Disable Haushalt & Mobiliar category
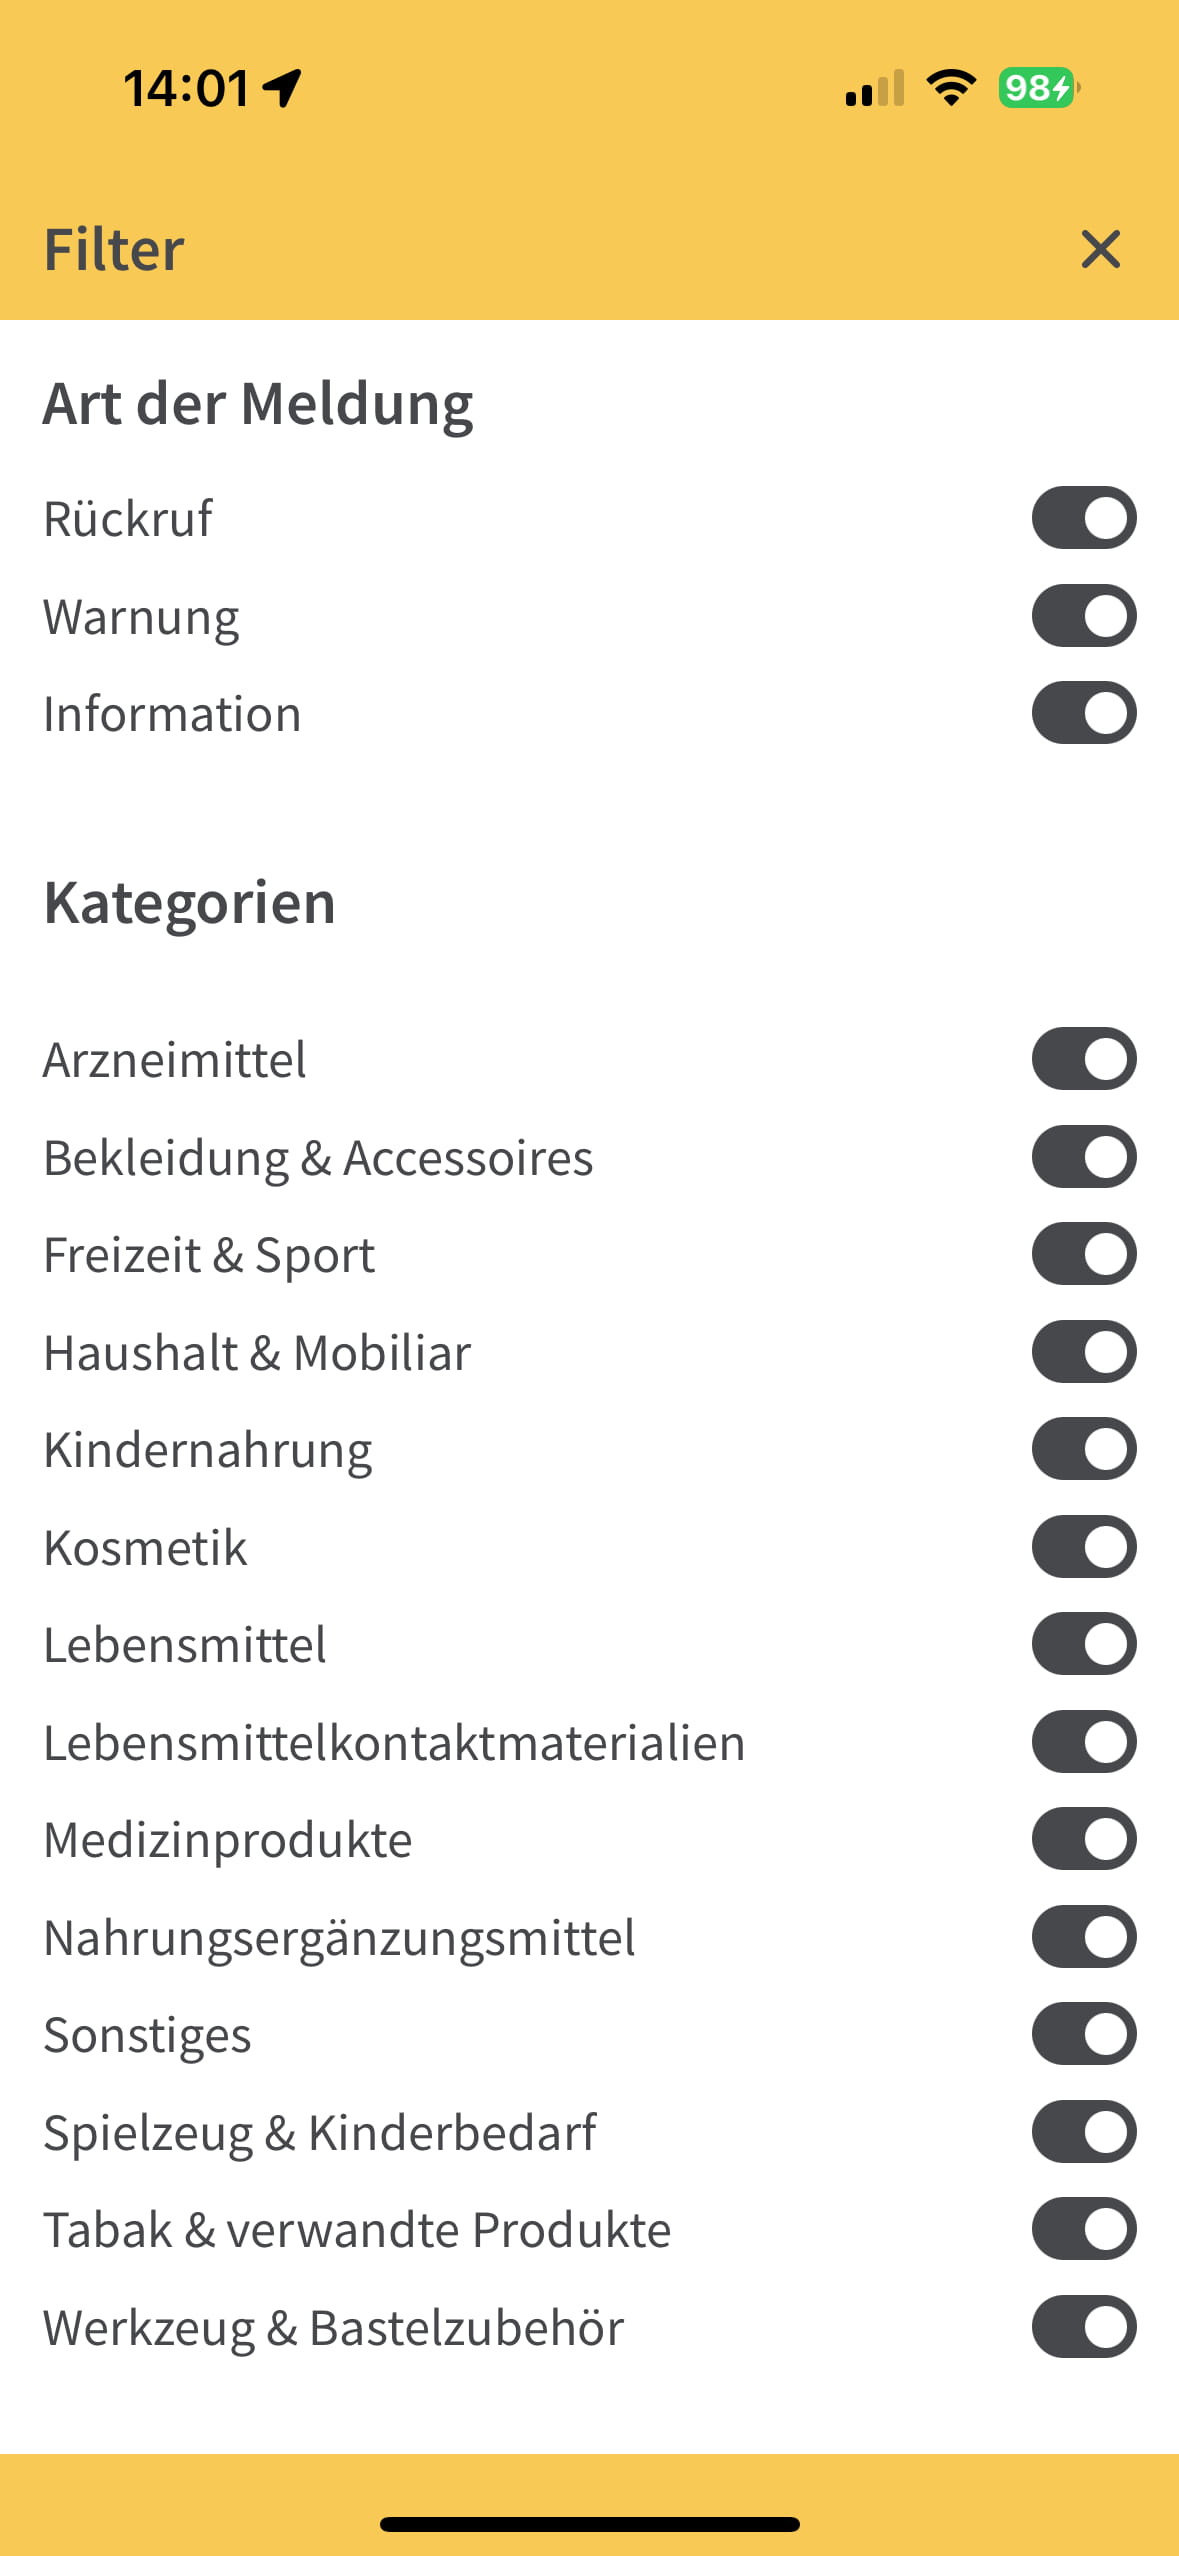Viewport: 1179px width, 2556px height. click(x=1084, y=1352)
